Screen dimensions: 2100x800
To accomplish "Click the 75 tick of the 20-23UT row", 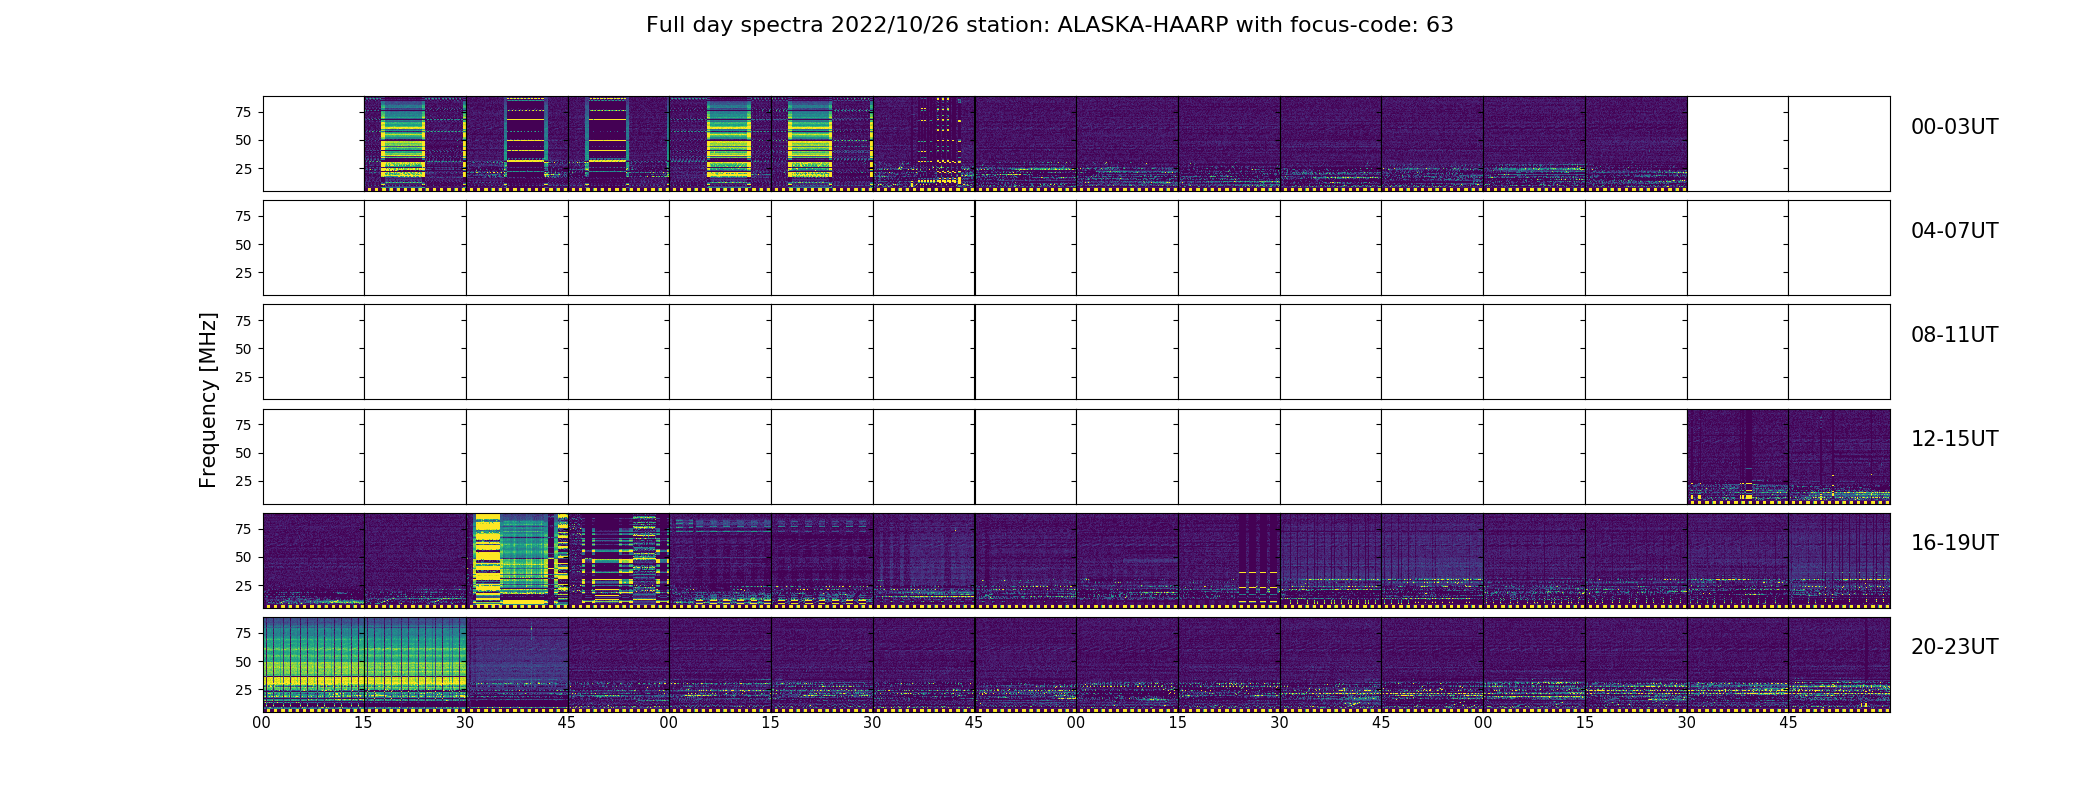I will [243, 633].
